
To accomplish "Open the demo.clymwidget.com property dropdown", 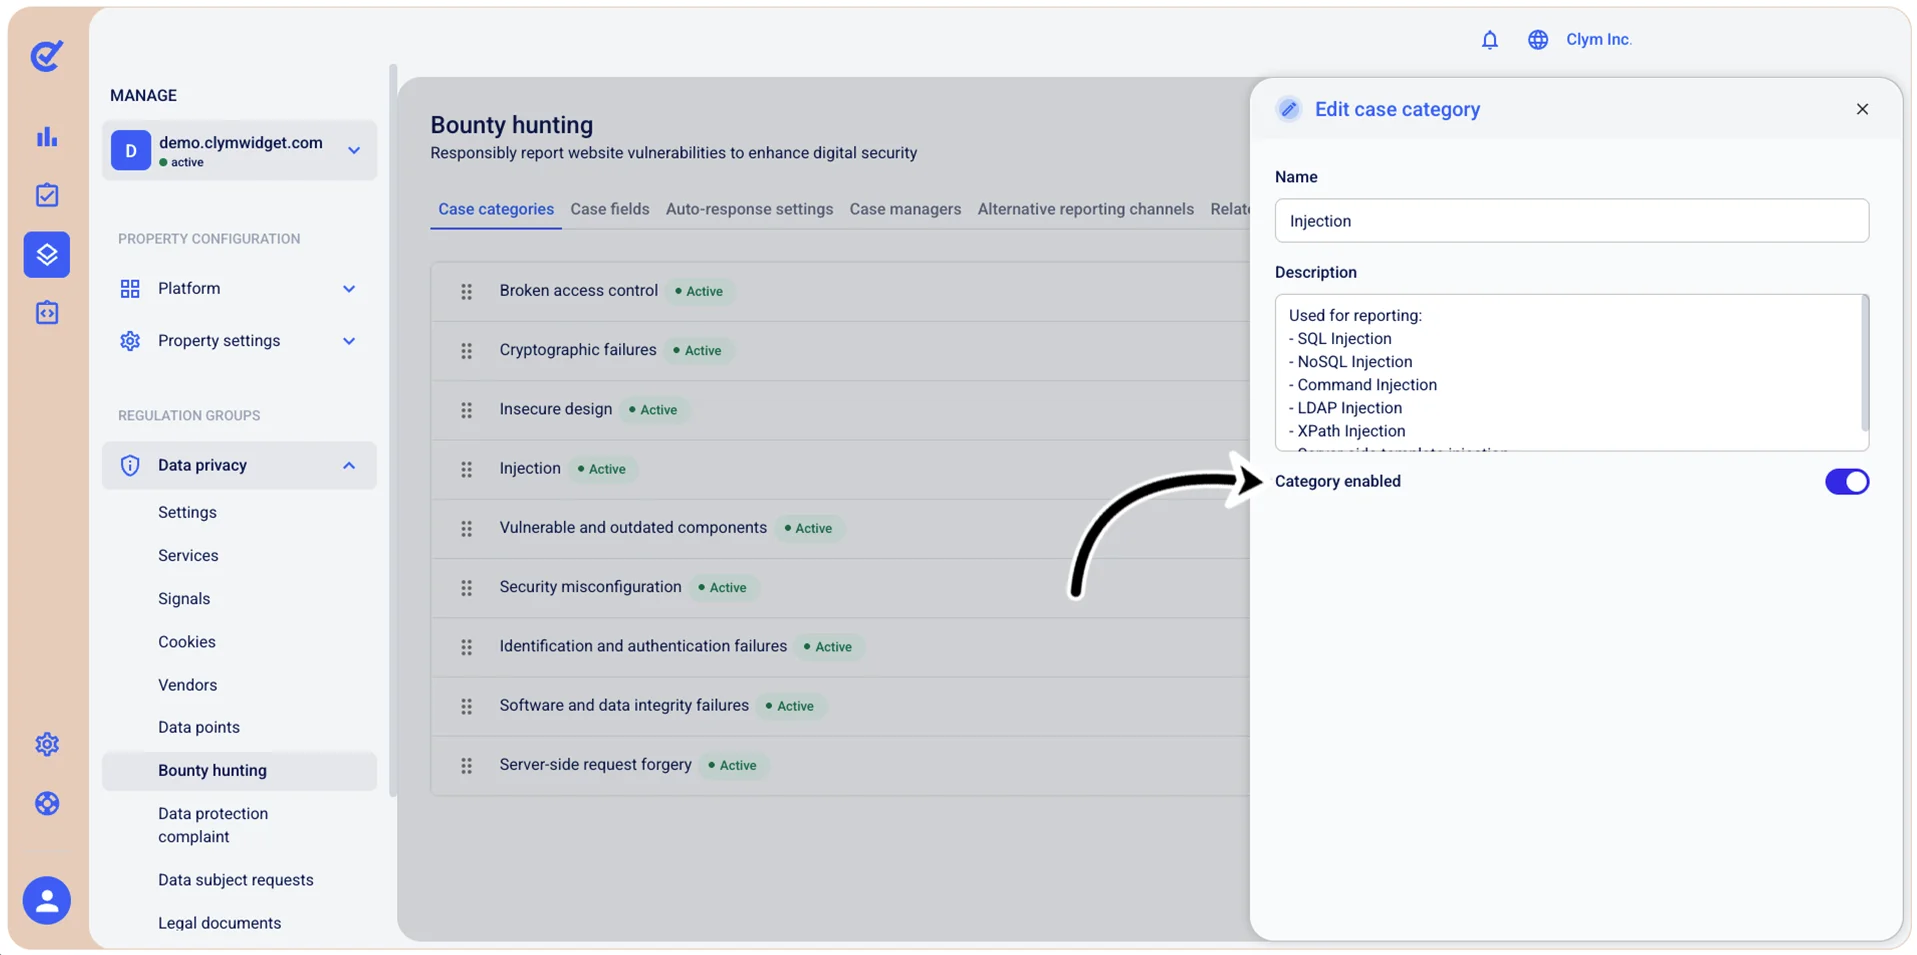I will pyautogui.click(x=239, y=151).
